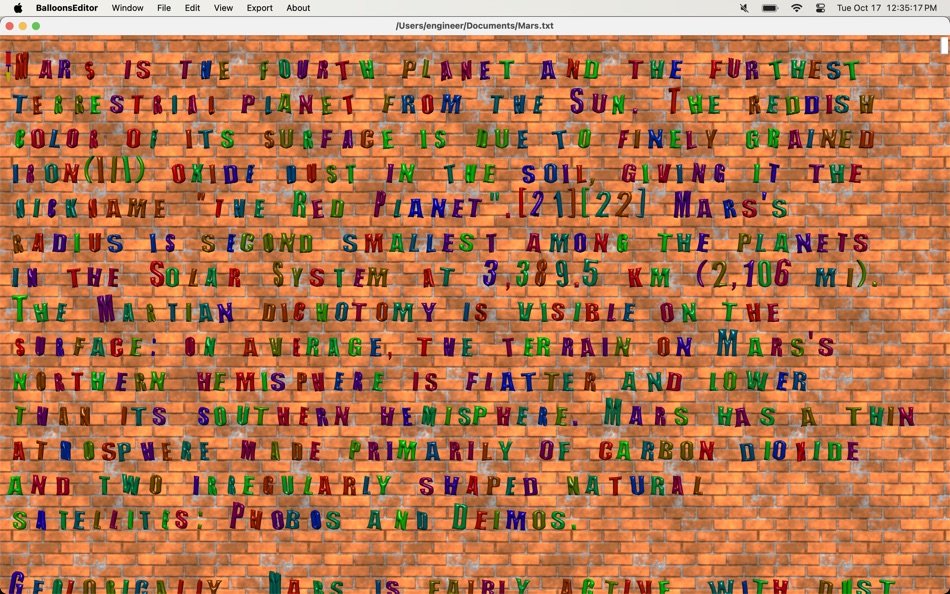This screenshot has width=950, height=594.
Task: Click the word "SATELLITES:"
Action: pos(109,519)
